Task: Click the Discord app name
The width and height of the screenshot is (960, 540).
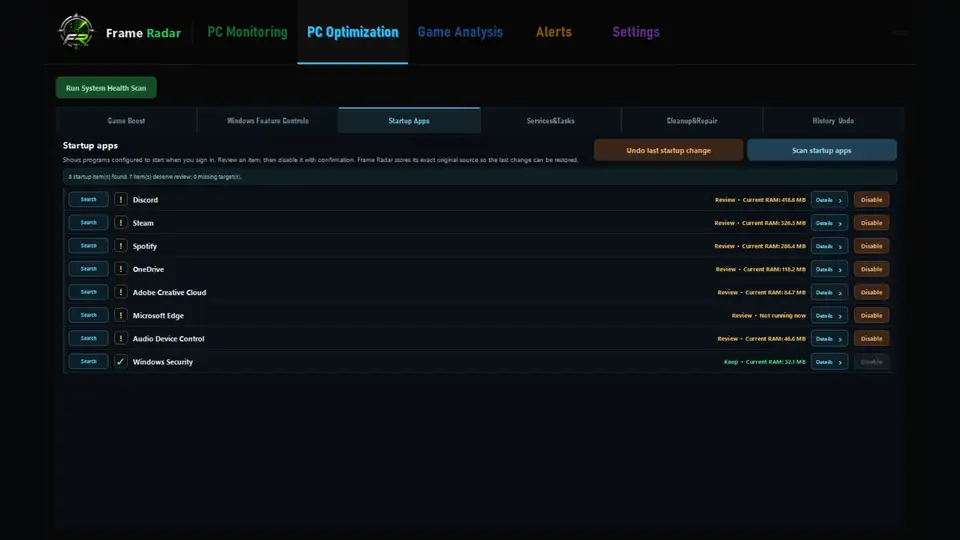Action: (x=145, y=200)
